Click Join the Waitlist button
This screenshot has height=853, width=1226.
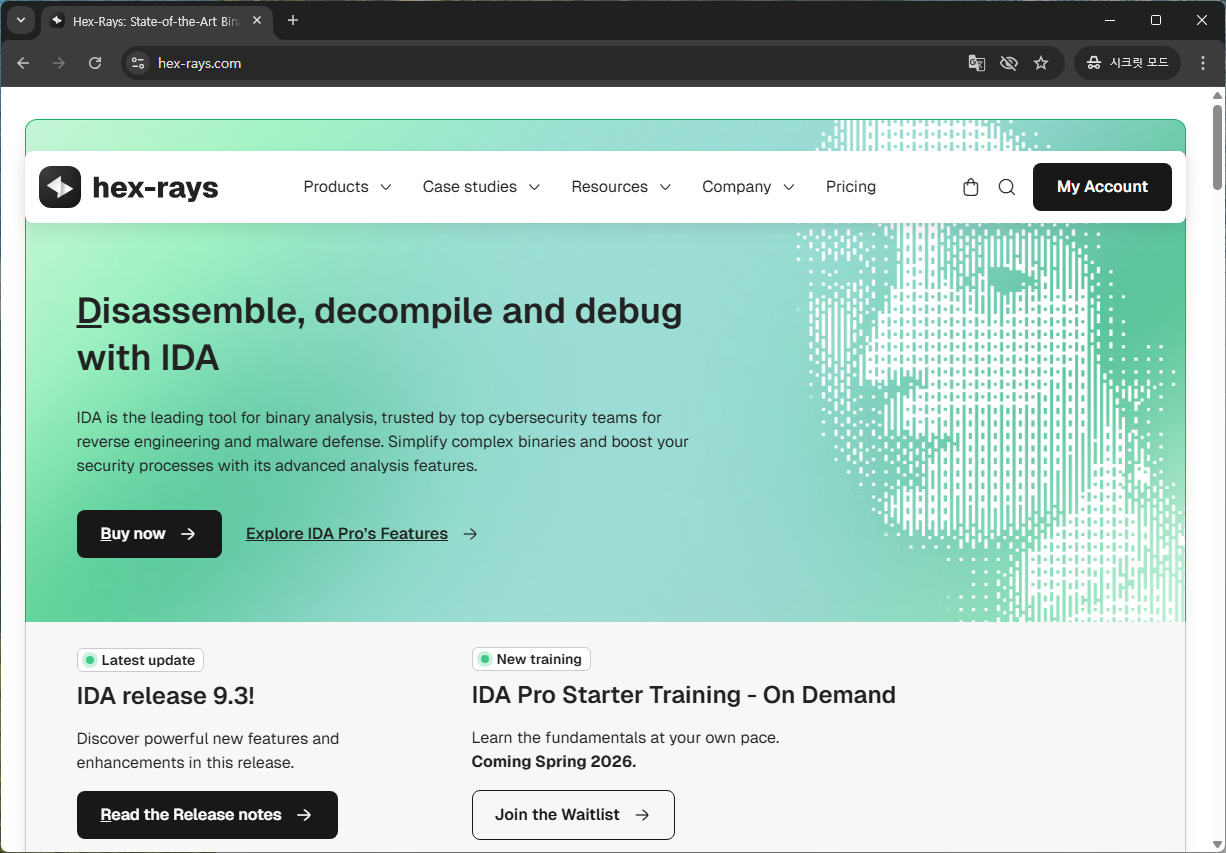tap(573, 815)
